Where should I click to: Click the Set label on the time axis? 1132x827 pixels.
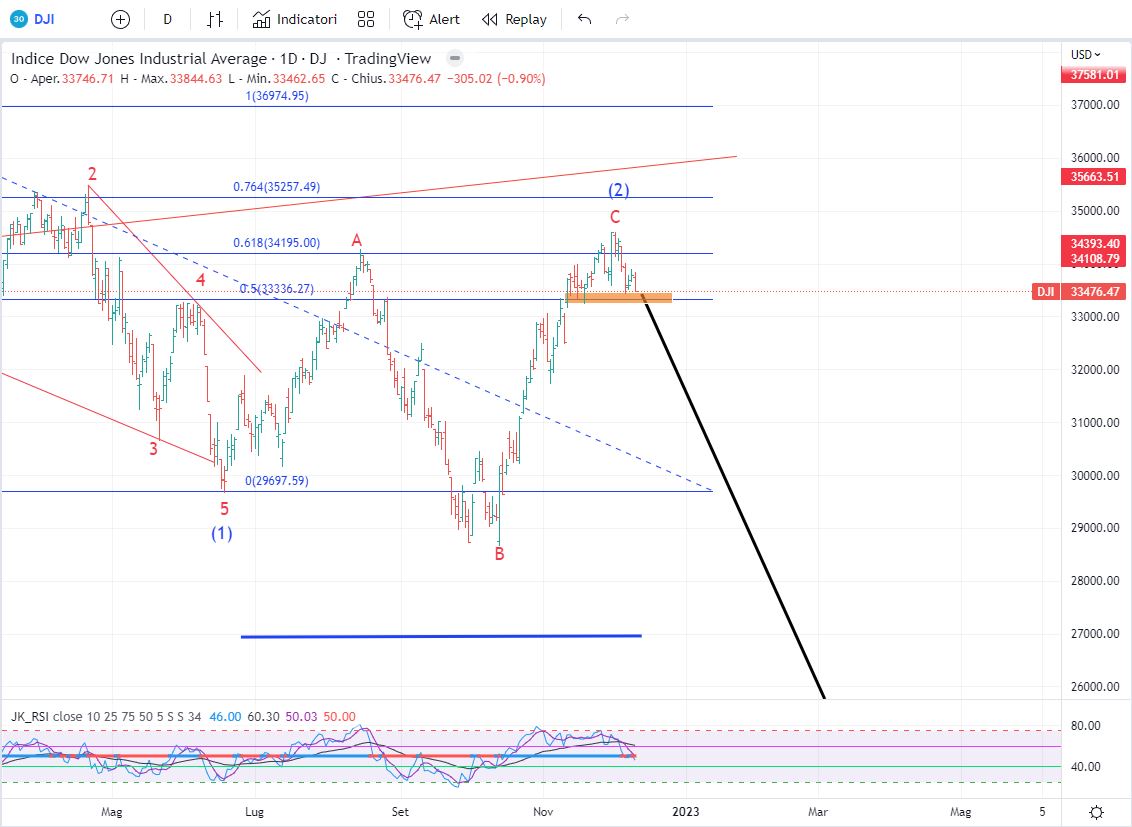pyautogui.click(x=400, y=812)
